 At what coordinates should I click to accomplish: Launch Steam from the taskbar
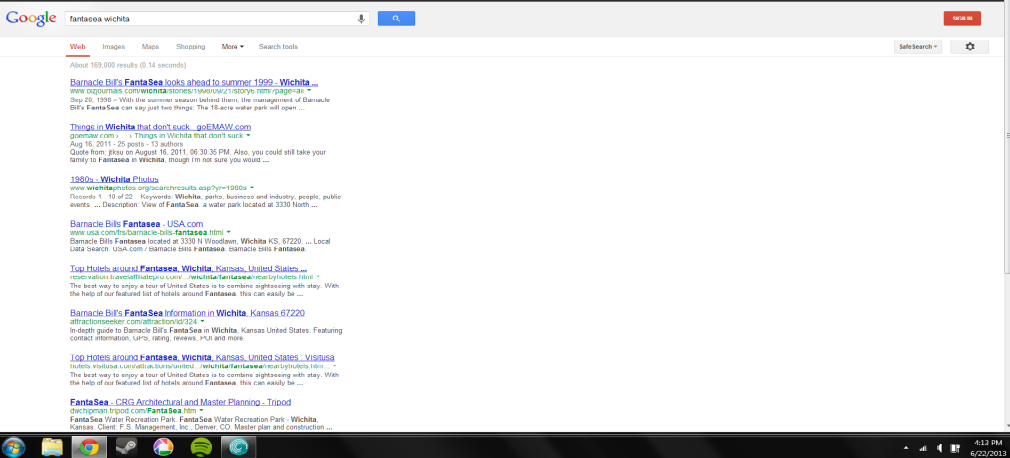point(126,446)
